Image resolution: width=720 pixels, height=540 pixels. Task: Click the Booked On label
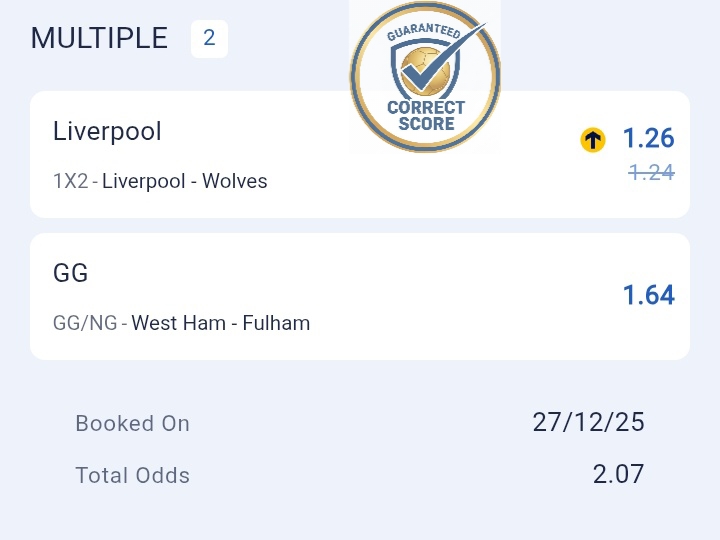[x=132, y=423]
